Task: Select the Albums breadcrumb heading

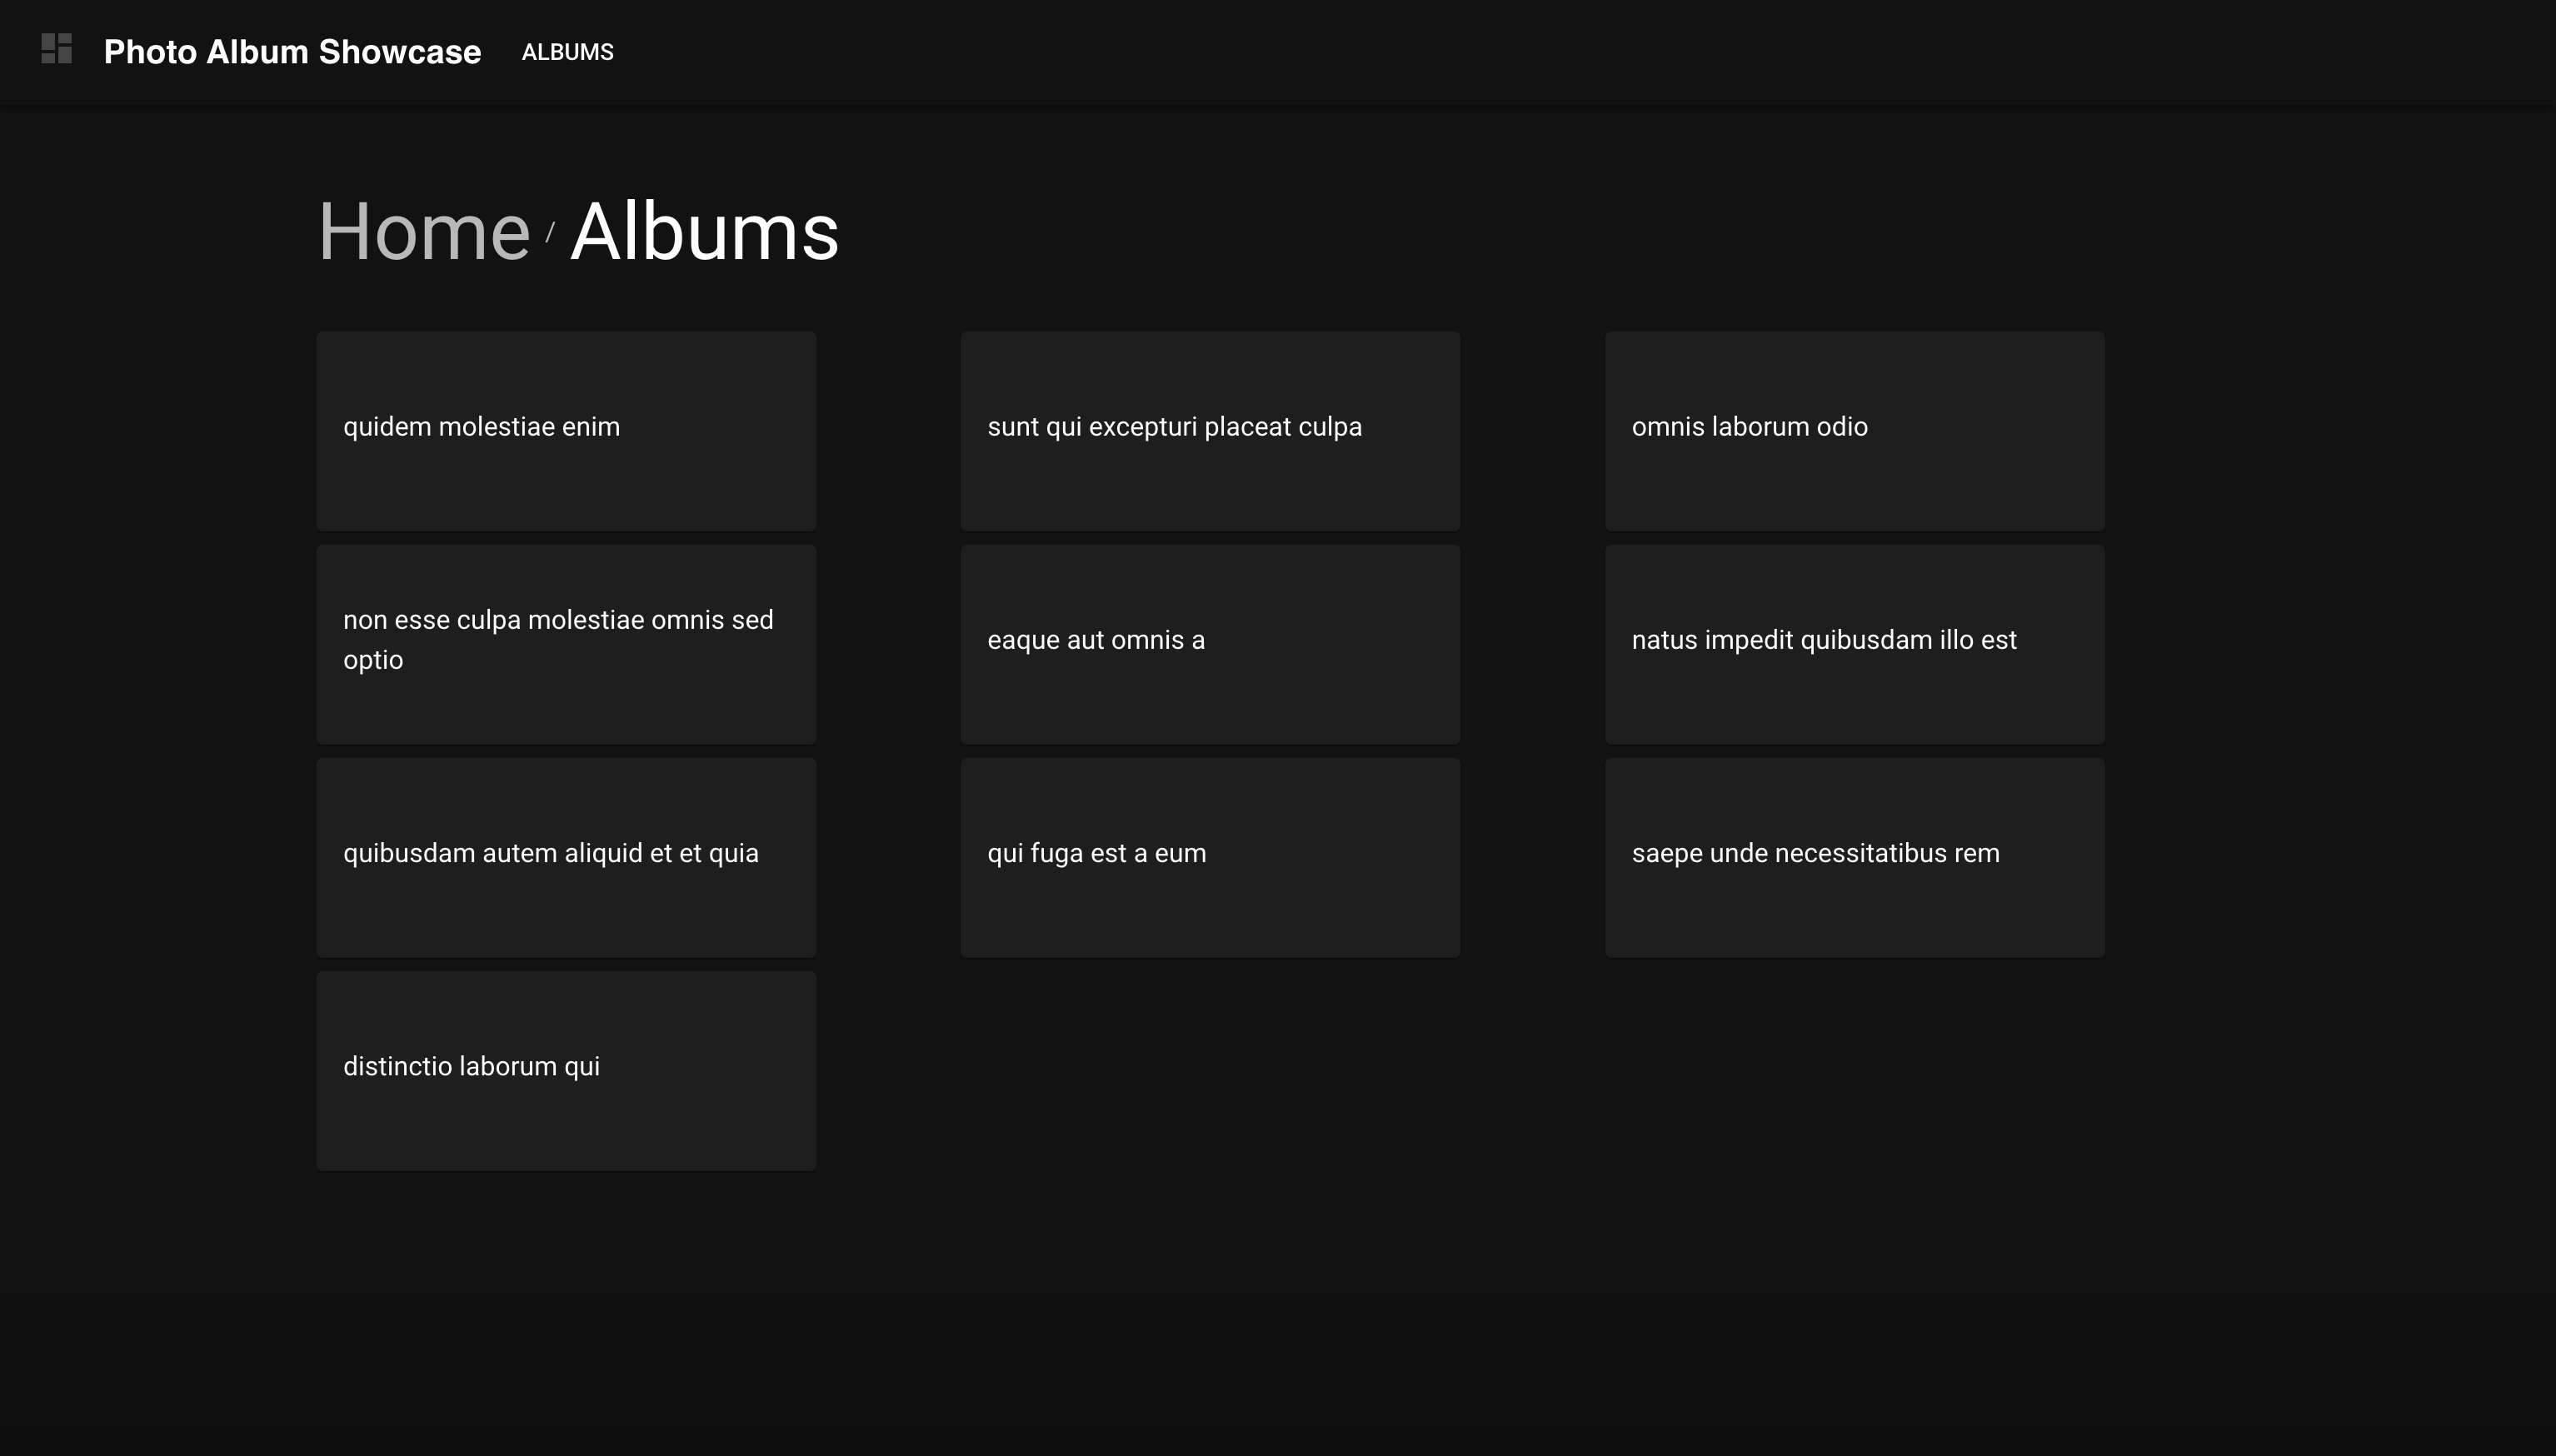Action: click(704, 232)
